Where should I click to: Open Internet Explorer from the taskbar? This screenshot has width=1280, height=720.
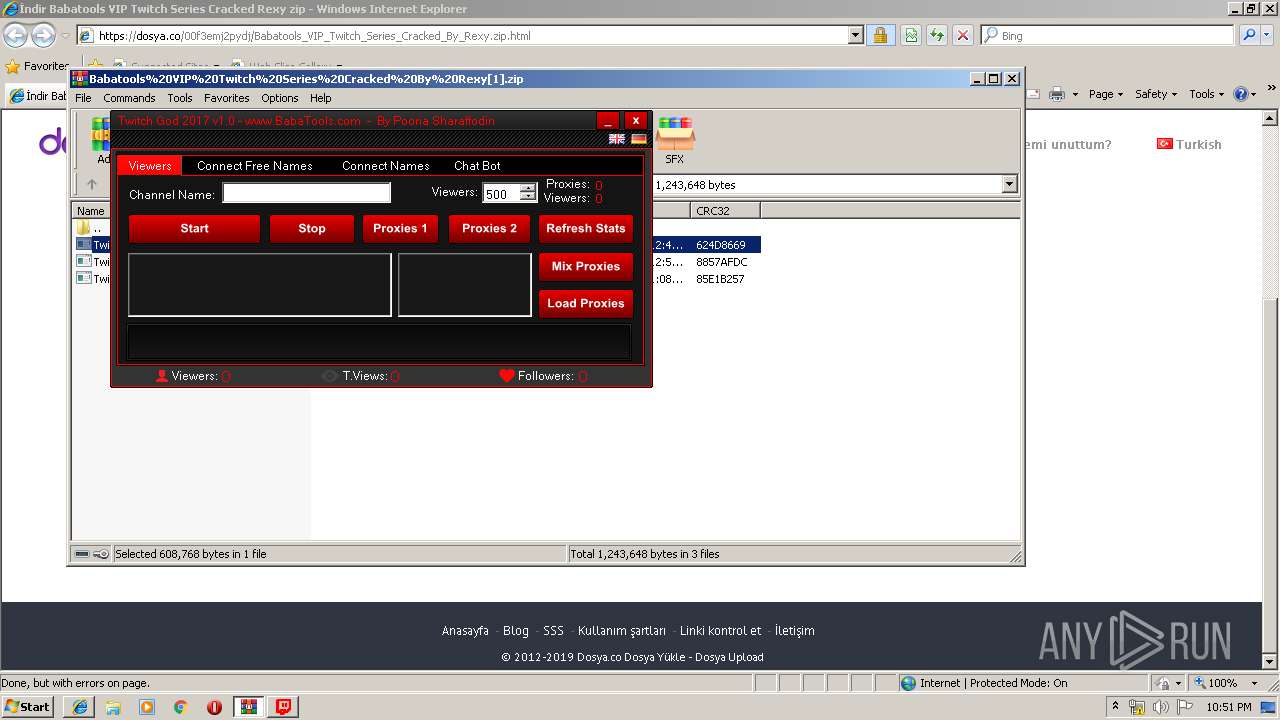pyautogui.click(x=79, y=707)
